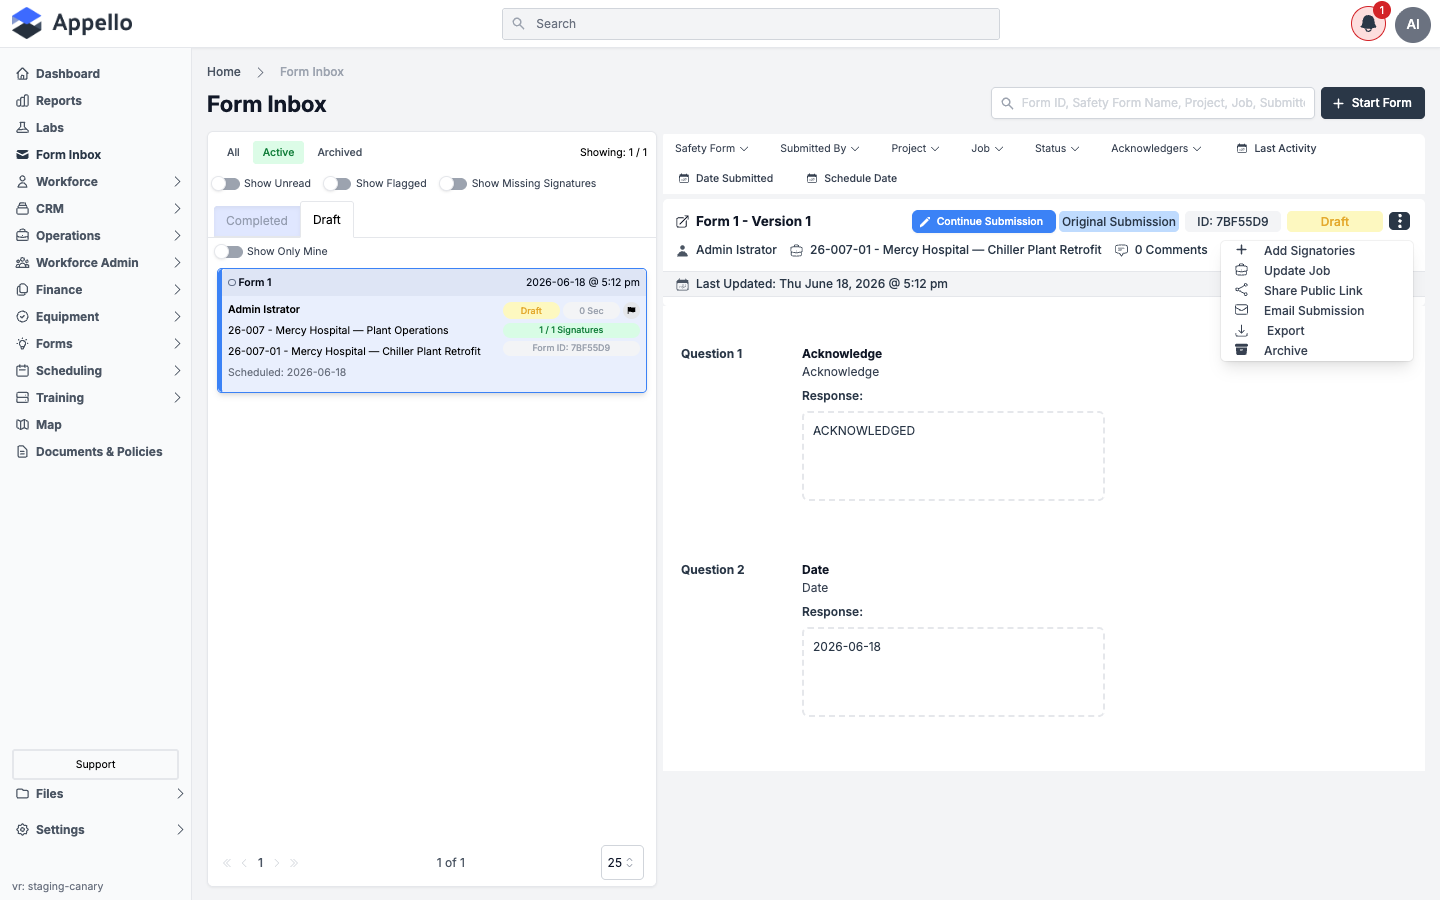Image resolution: width=1440 pixels, height=918 pixels.
Task: Click the edit icon beside Form 1 title
Action: click(x=682, y=222)
